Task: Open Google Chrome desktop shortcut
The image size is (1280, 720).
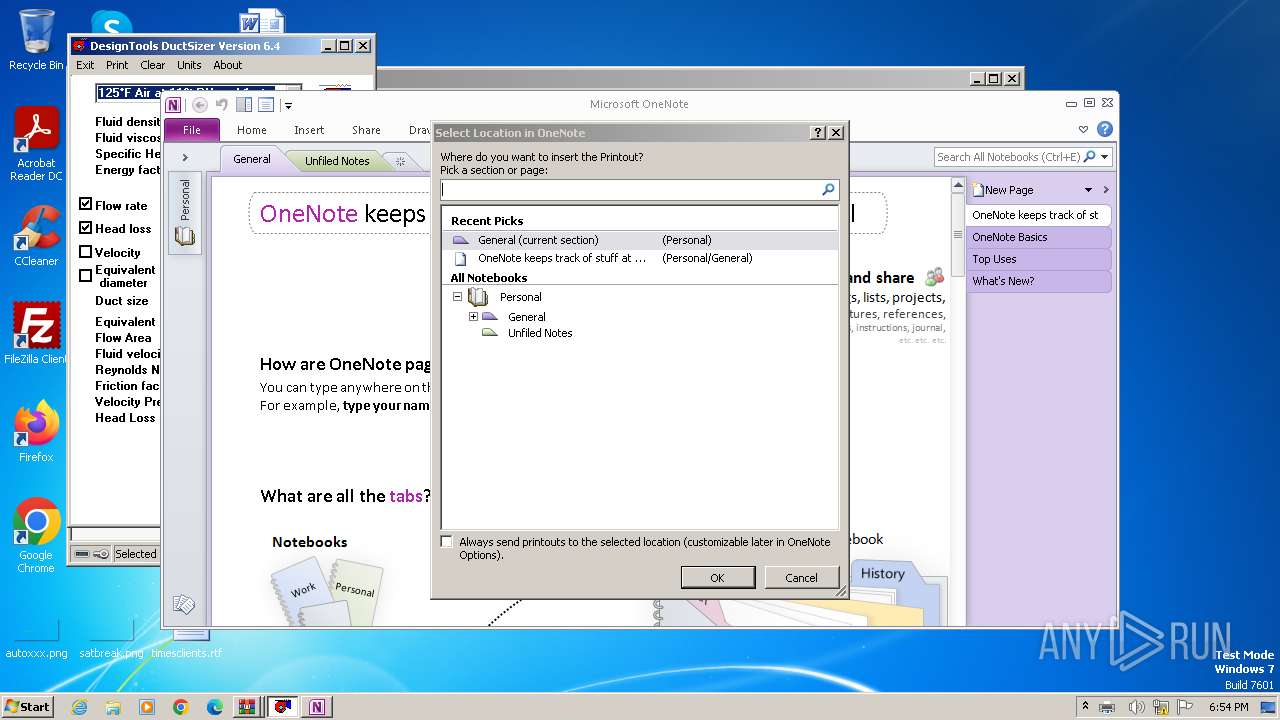Action: click(37, 535)
